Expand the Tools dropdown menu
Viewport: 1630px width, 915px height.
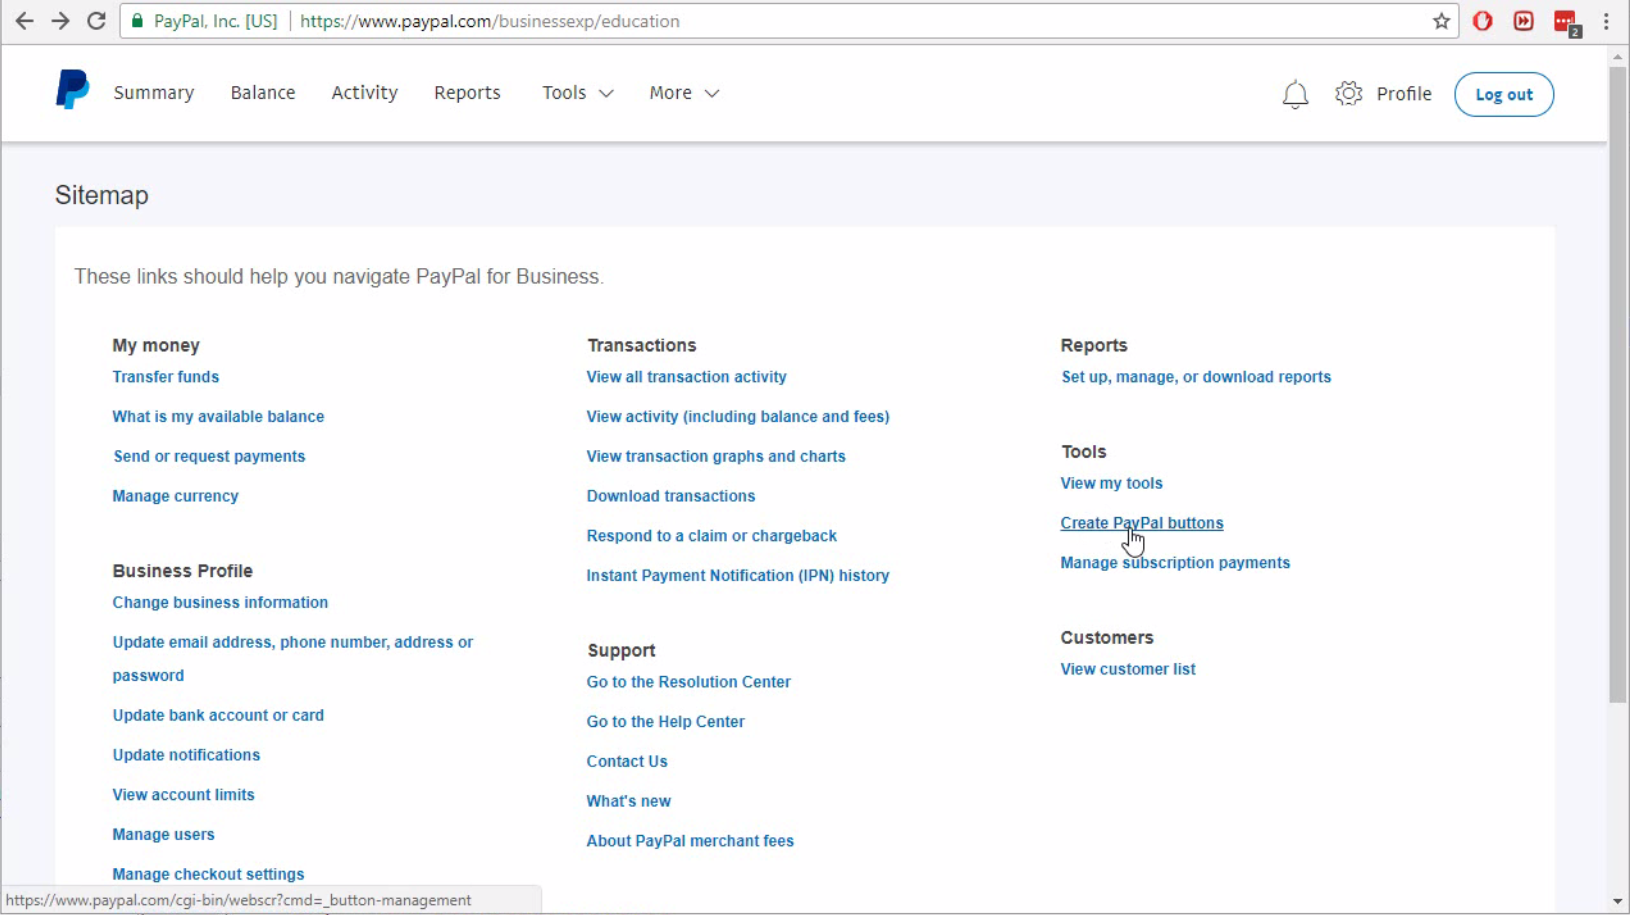[x=578, y=93]
